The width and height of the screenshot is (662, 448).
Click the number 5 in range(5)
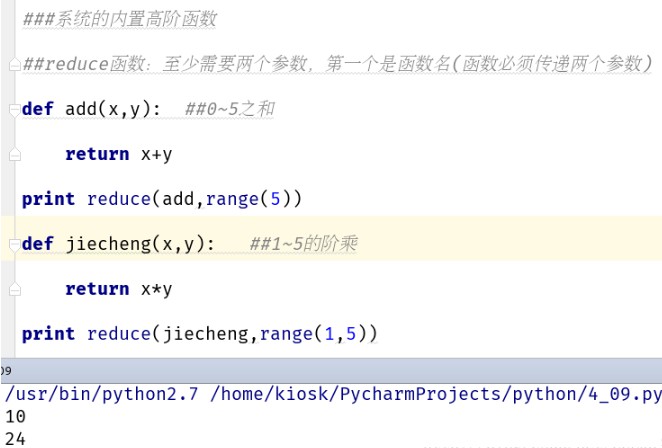[x=275, y=199]
